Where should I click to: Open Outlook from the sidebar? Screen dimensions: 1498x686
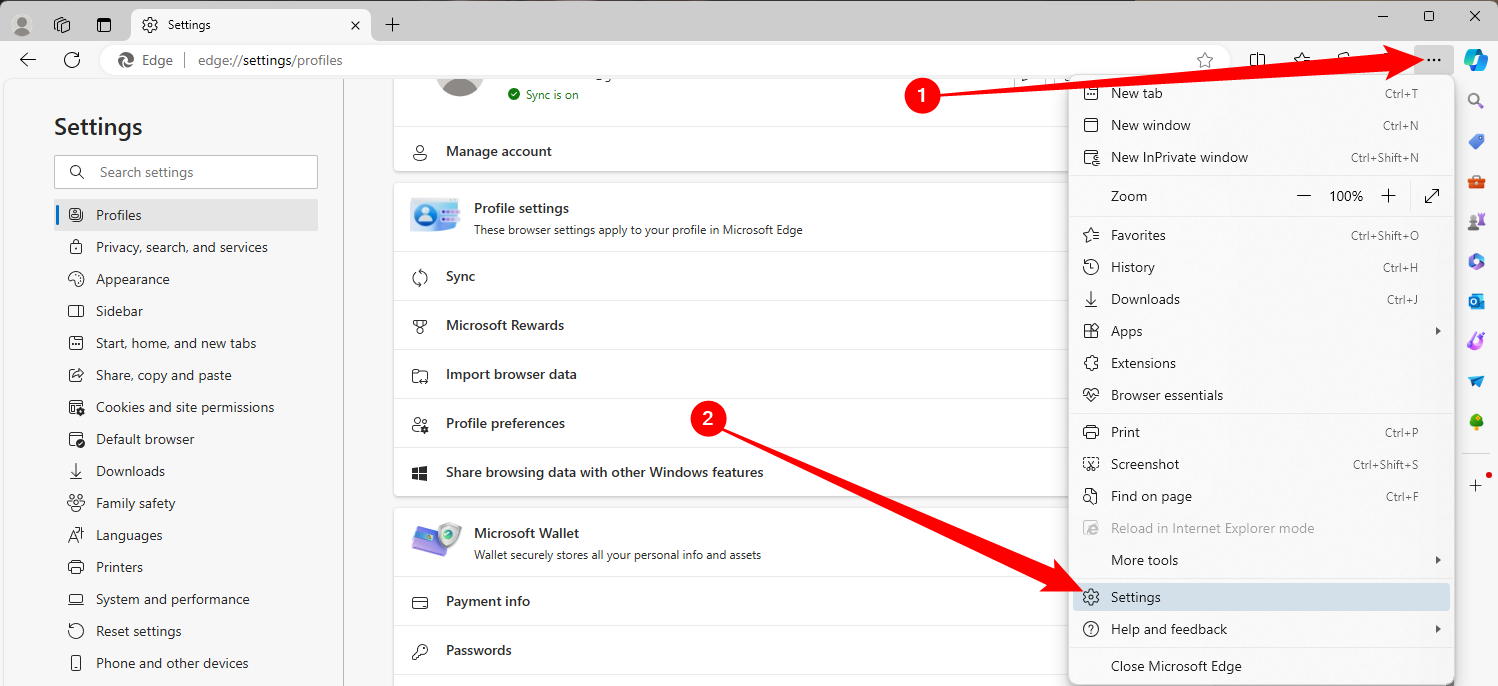click(x=1476, y=301)
